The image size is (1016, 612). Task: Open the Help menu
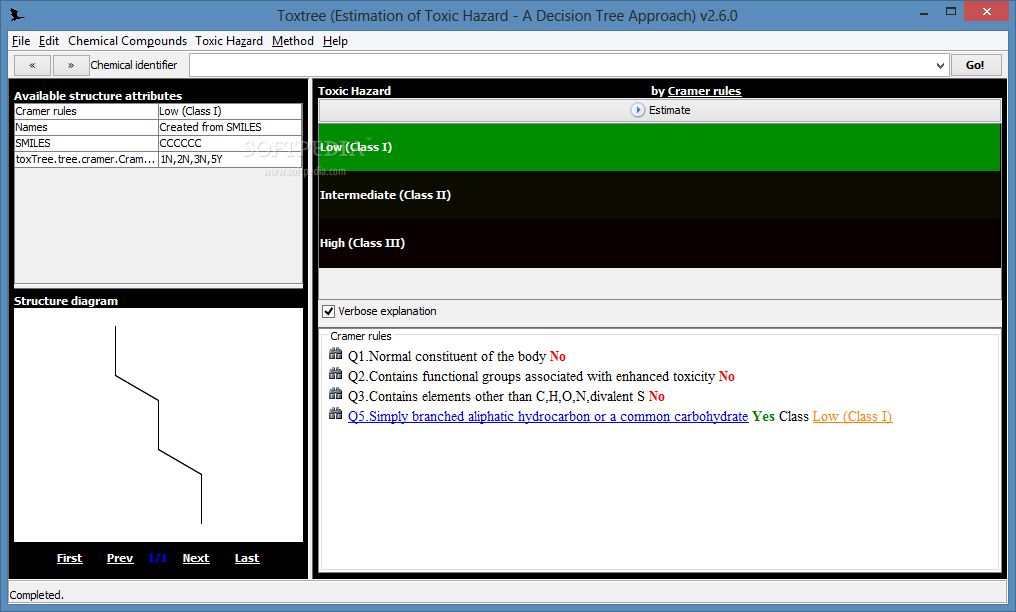coord(335,41)
